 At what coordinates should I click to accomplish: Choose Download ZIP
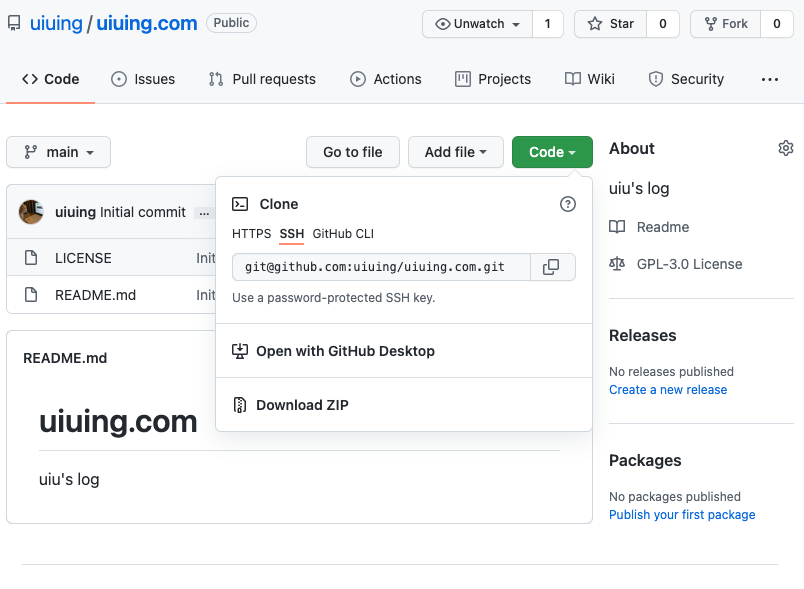tap(302, 405)
